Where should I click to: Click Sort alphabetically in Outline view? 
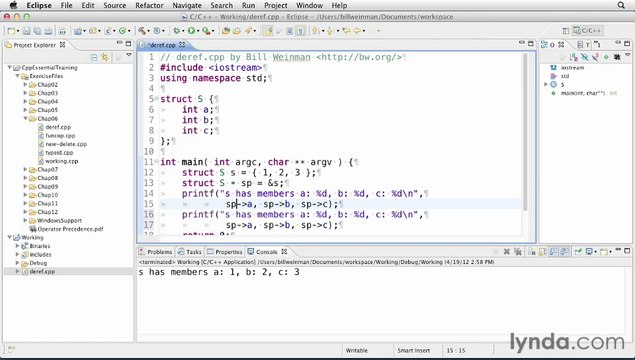pos(574,58)
